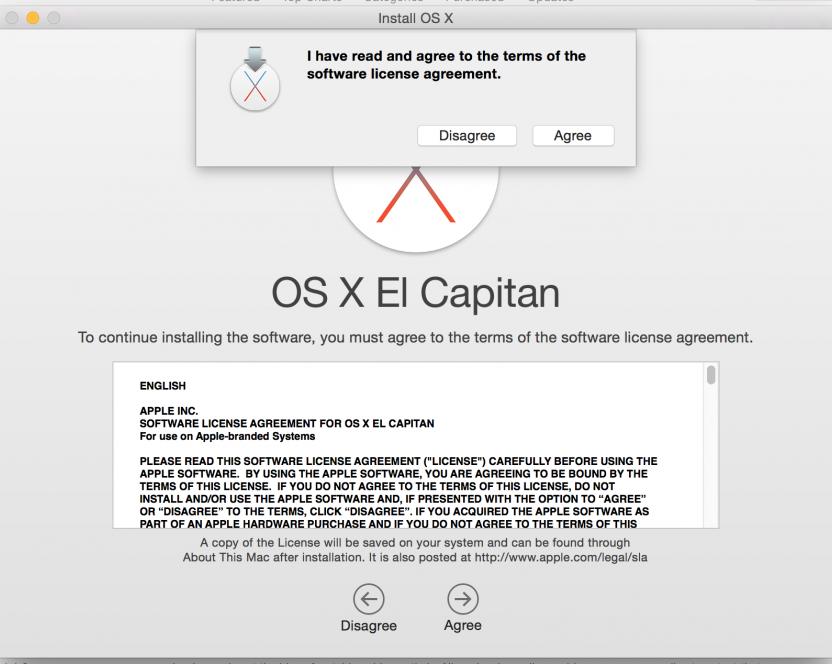Click 'For use on Apple-branded Systems' line

click(227, 436)
